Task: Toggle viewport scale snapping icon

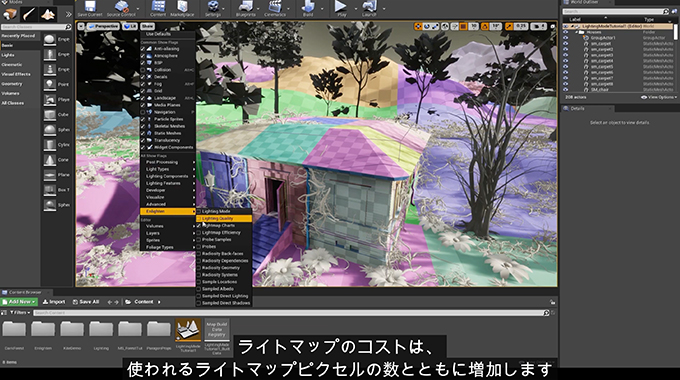Action: click(x=509, y=26)
